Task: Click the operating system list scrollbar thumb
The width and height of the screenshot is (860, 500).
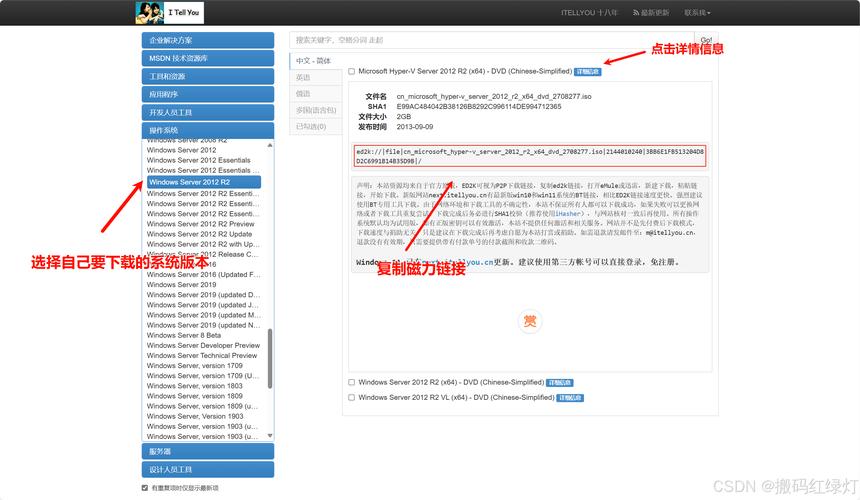Action: [x=270, y=359]
